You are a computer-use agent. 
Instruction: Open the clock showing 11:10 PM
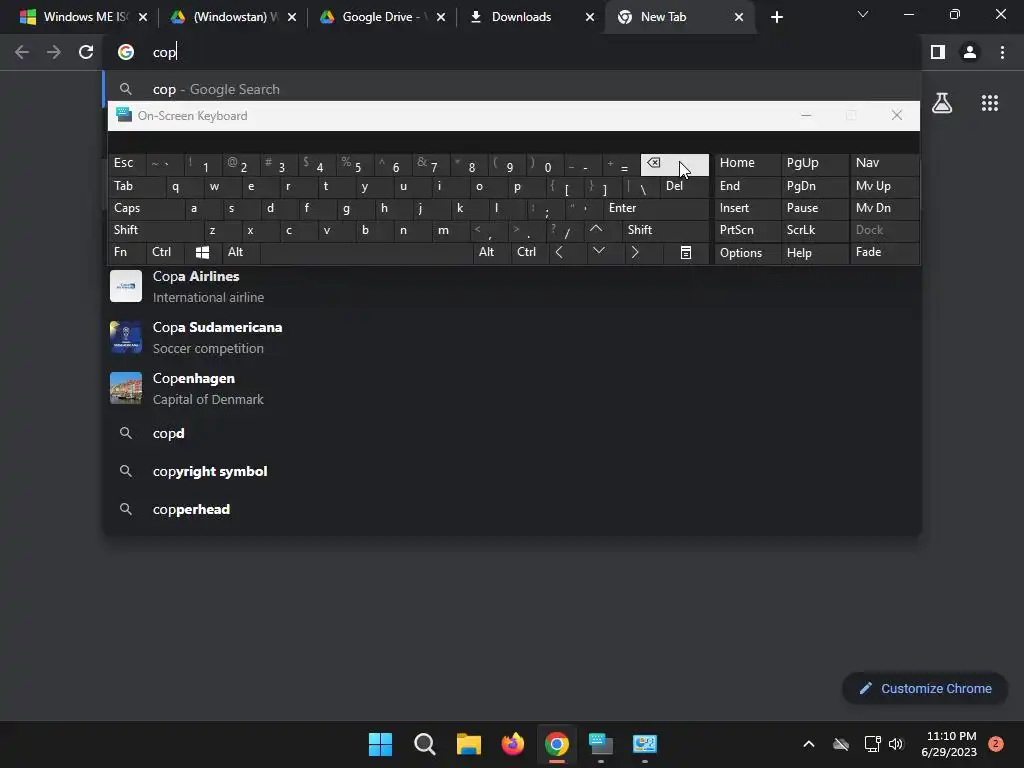click(949, 744)
